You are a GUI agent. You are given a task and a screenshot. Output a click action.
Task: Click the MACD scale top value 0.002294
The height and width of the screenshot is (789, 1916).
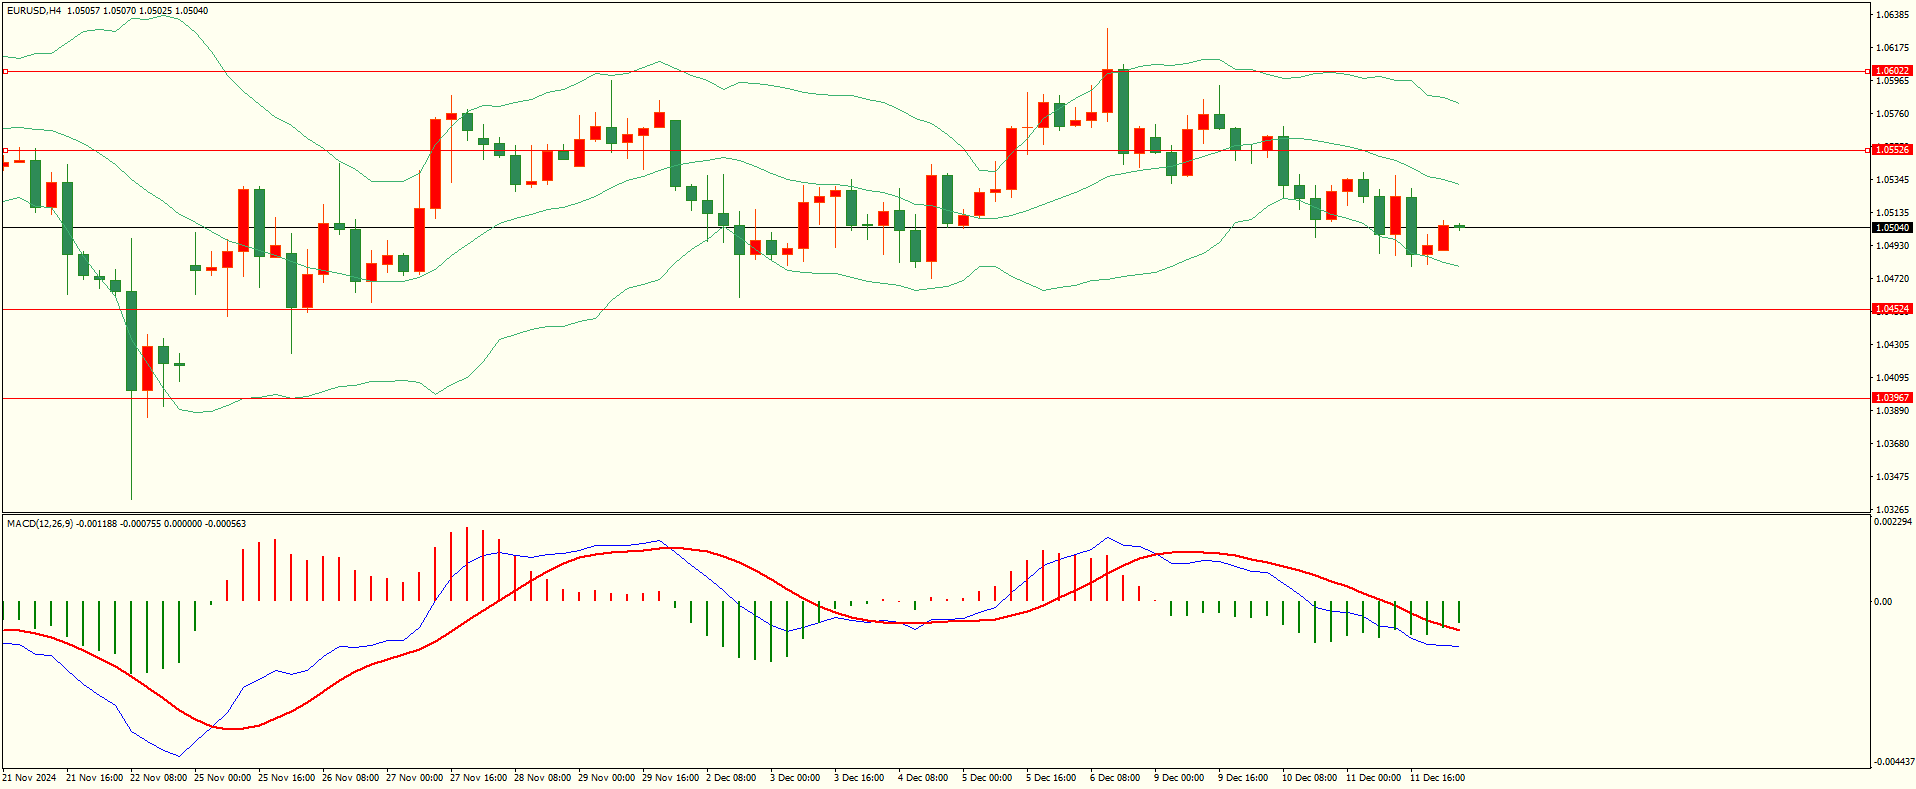1893,522
